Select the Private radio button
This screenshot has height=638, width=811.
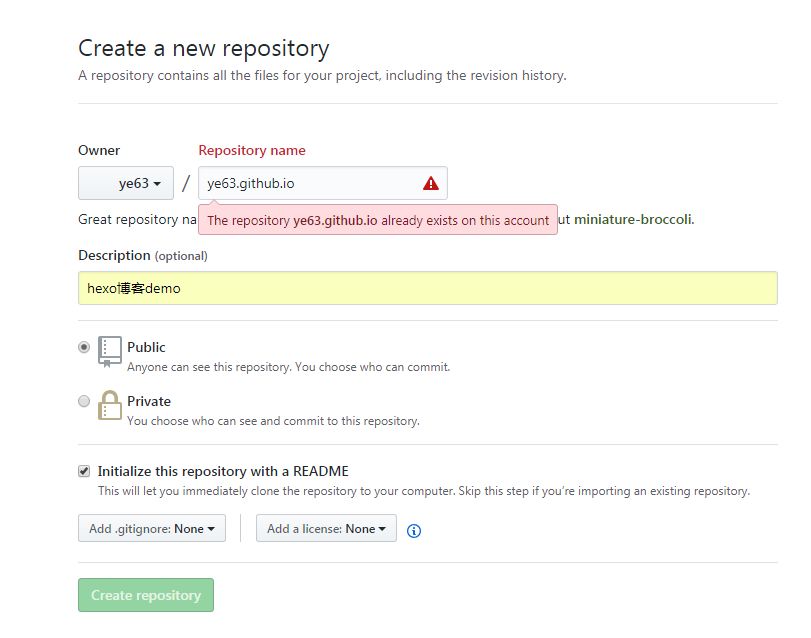pyautogui.click(x=84, y=401)
